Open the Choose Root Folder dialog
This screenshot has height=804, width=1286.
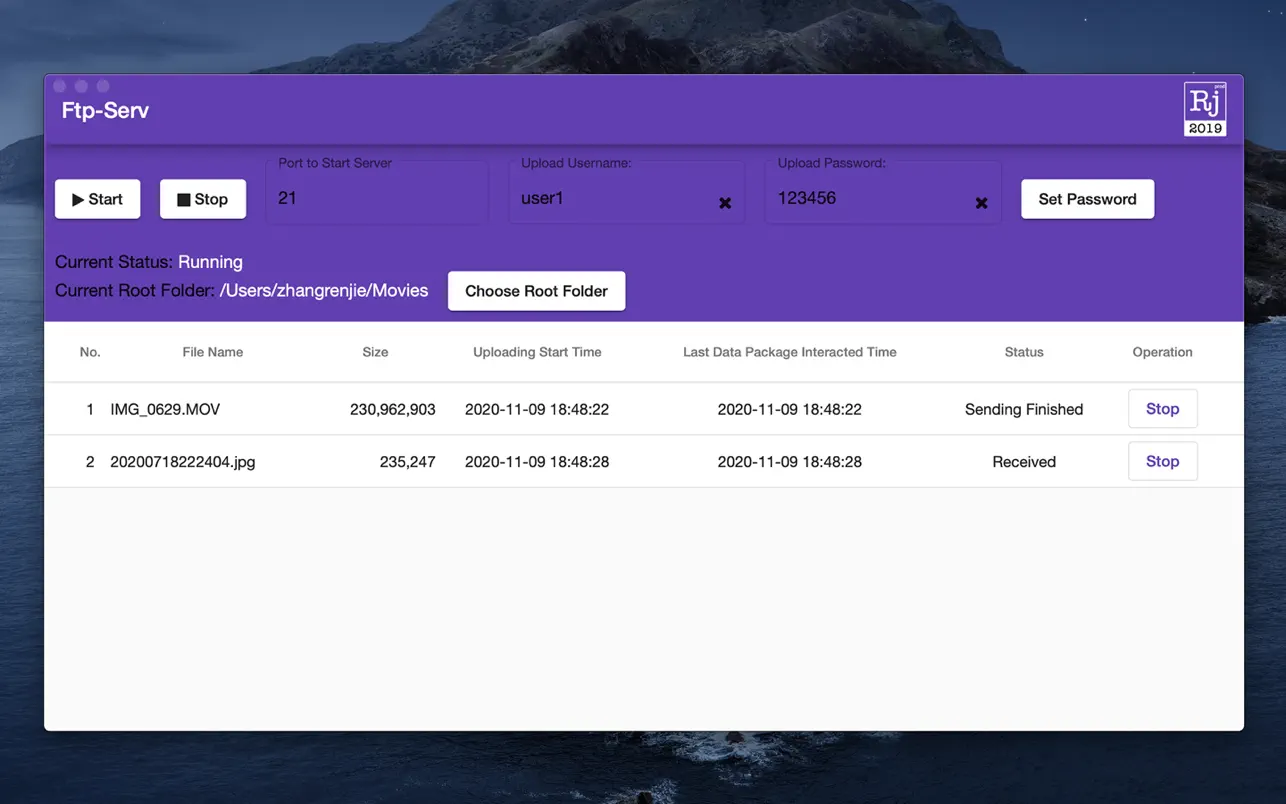[536, 291]
